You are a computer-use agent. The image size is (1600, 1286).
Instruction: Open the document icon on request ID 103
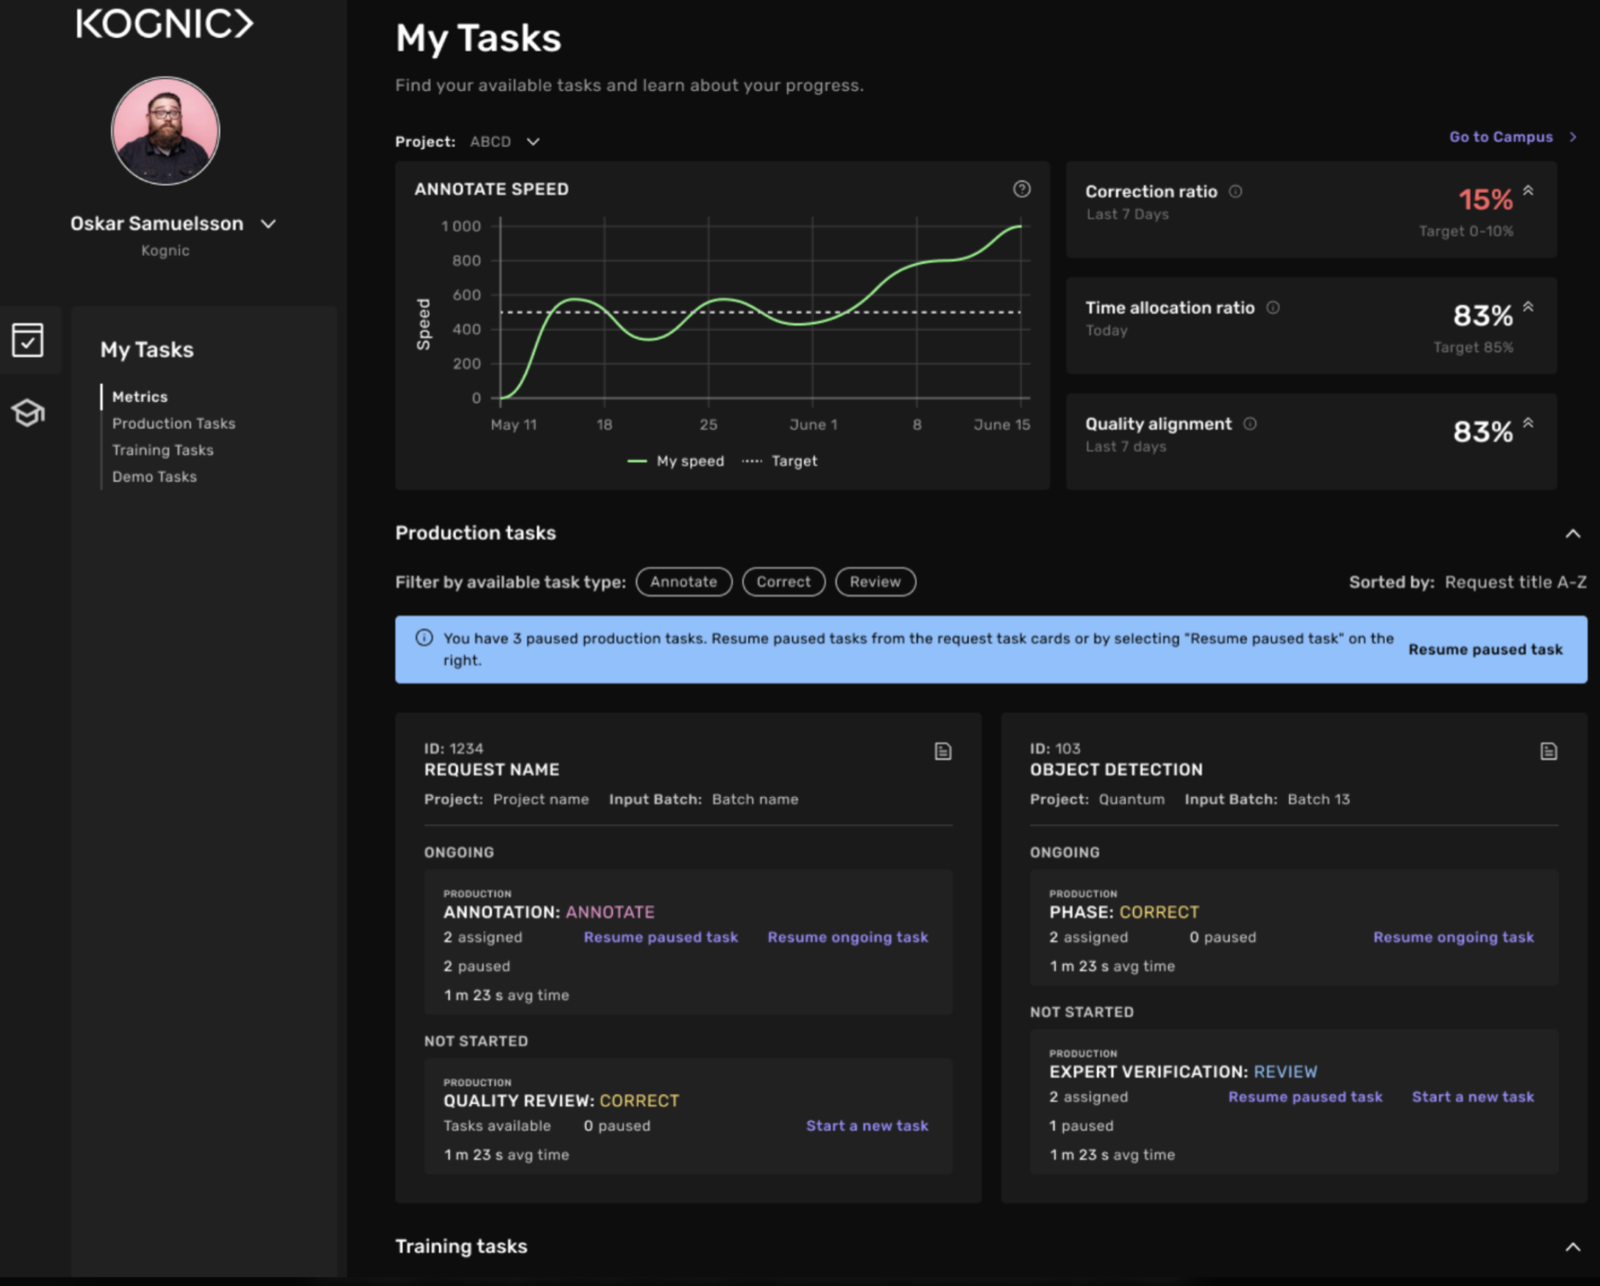(1548, 751)
